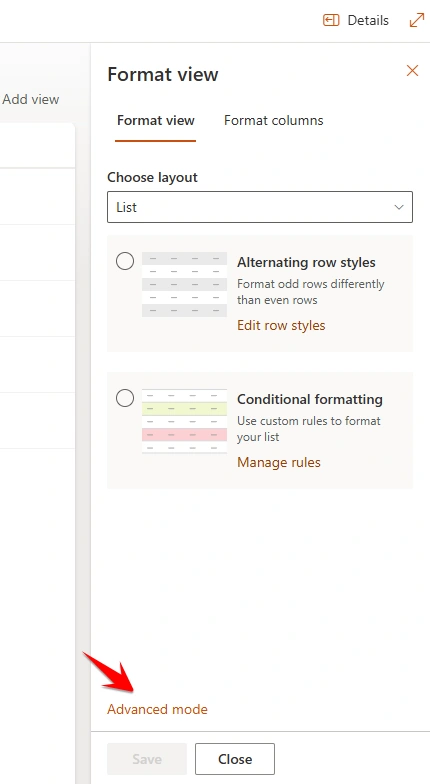Open the Choose layout dropdown
Screen dimensions: 430x784
click(260, 207)
